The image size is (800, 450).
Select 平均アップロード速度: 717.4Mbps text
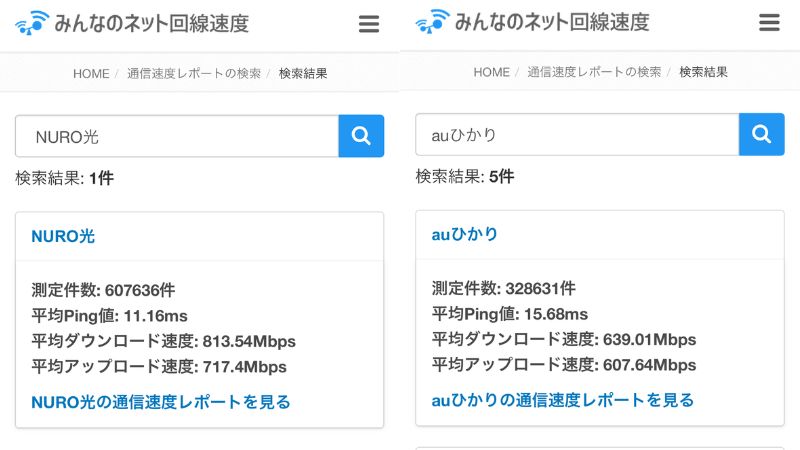click(159, 366)
